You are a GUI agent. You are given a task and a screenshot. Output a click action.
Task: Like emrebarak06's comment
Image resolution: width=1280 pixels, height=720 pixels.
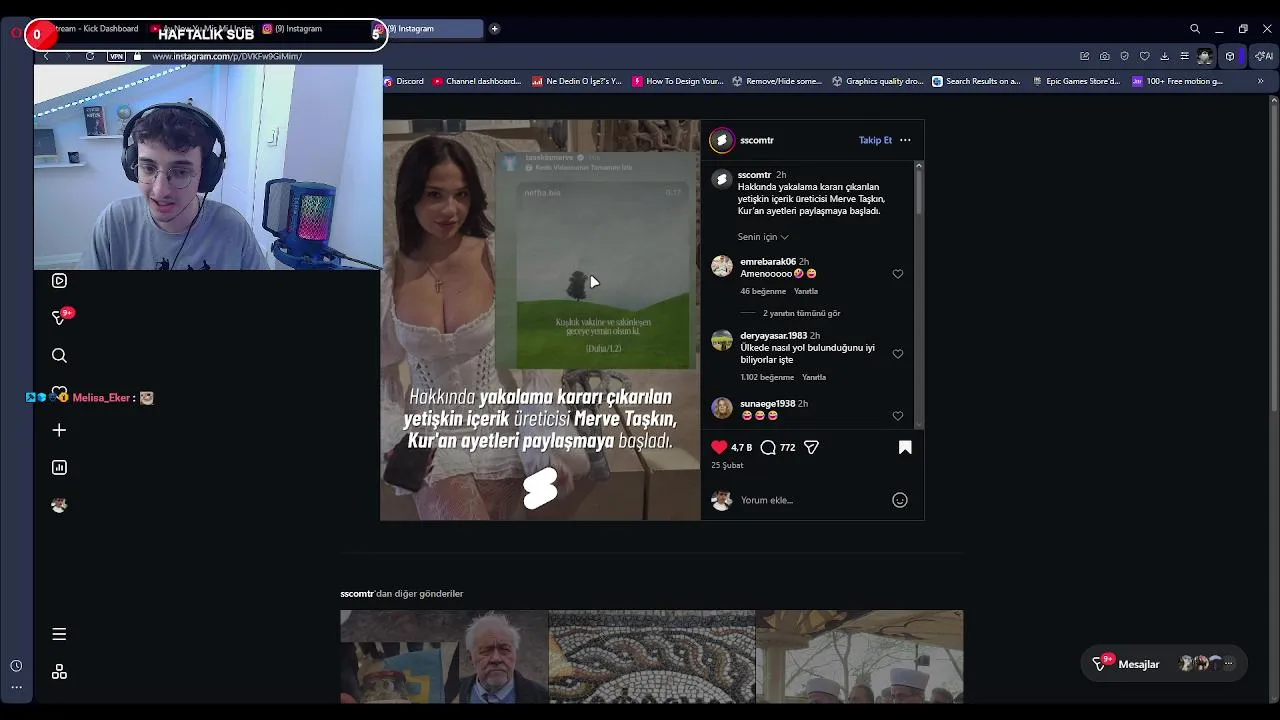(898, 274)
